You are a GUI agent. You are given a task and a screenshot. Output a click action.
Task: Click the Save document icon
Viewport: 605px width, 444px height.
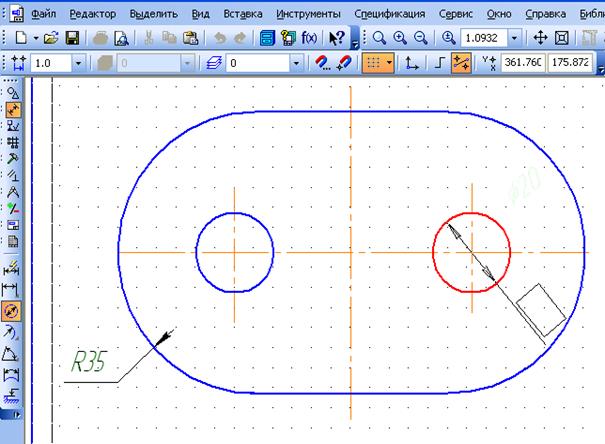[73, 38]
